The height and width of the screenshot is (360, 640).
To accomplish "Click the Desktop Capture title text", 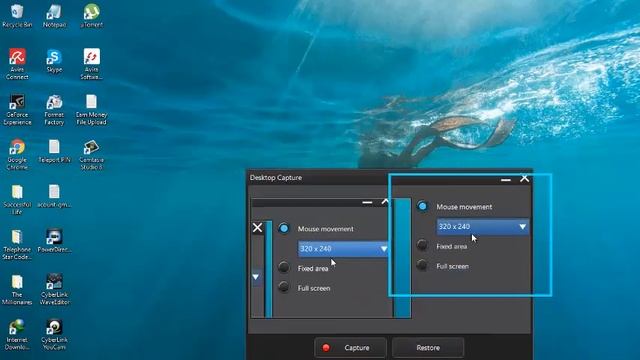I will tap(276, 178).
